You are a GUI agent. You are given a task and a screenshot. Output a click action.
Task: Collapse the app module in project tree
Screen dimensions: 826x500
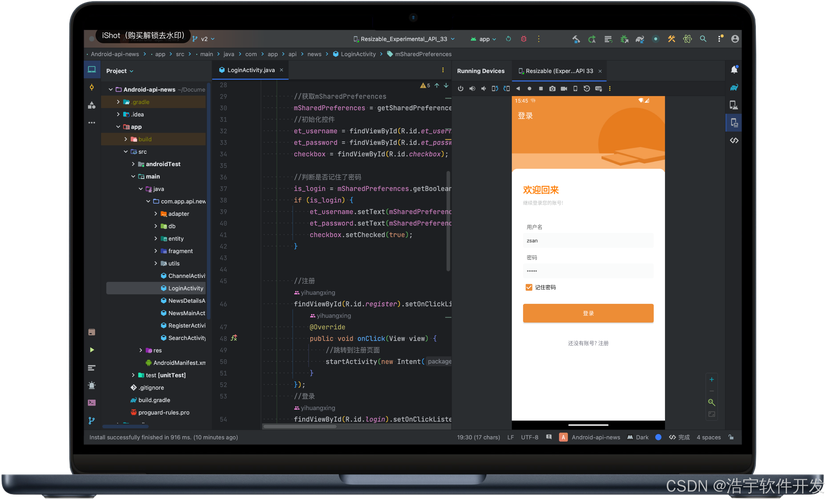117,127
